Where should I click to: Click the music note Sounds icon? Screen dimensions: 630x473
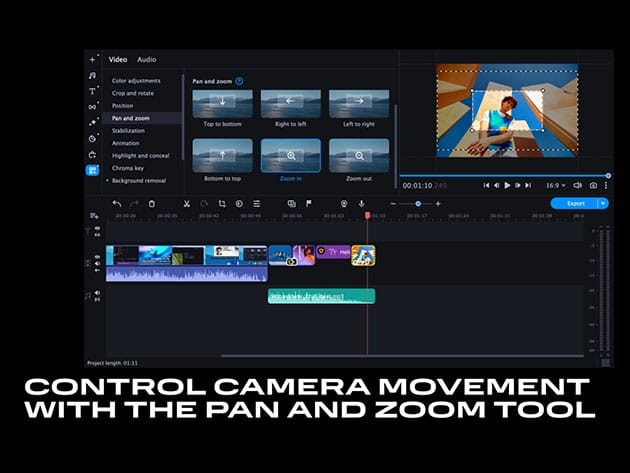(92, 75)
